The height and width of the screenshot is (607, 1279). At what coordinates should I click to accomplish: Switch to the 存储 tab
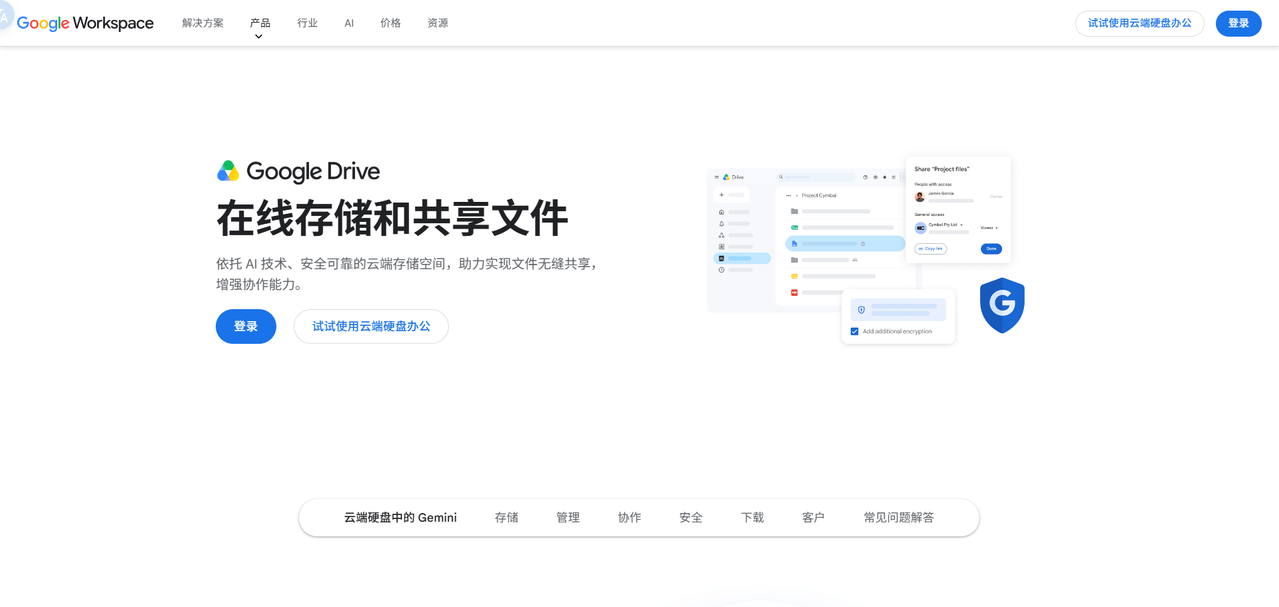click(506, 517)
